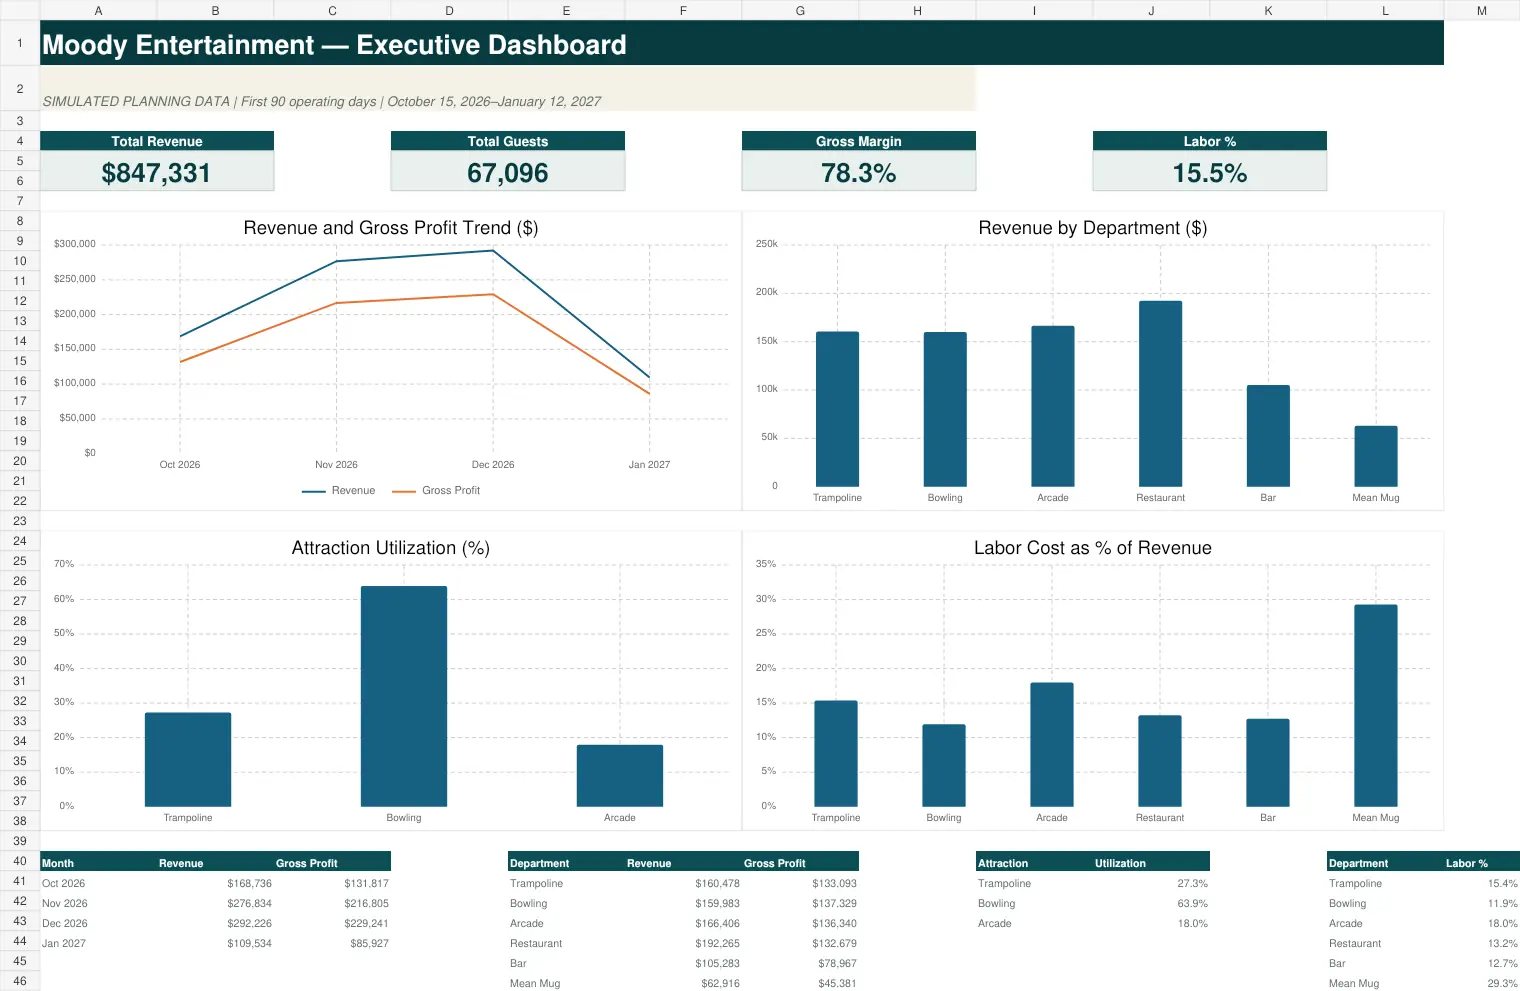The image size is (1520, 991).
Task: Click the 'Labor Cost as % of Revenue' chart title
Action: coord(1093,548)
